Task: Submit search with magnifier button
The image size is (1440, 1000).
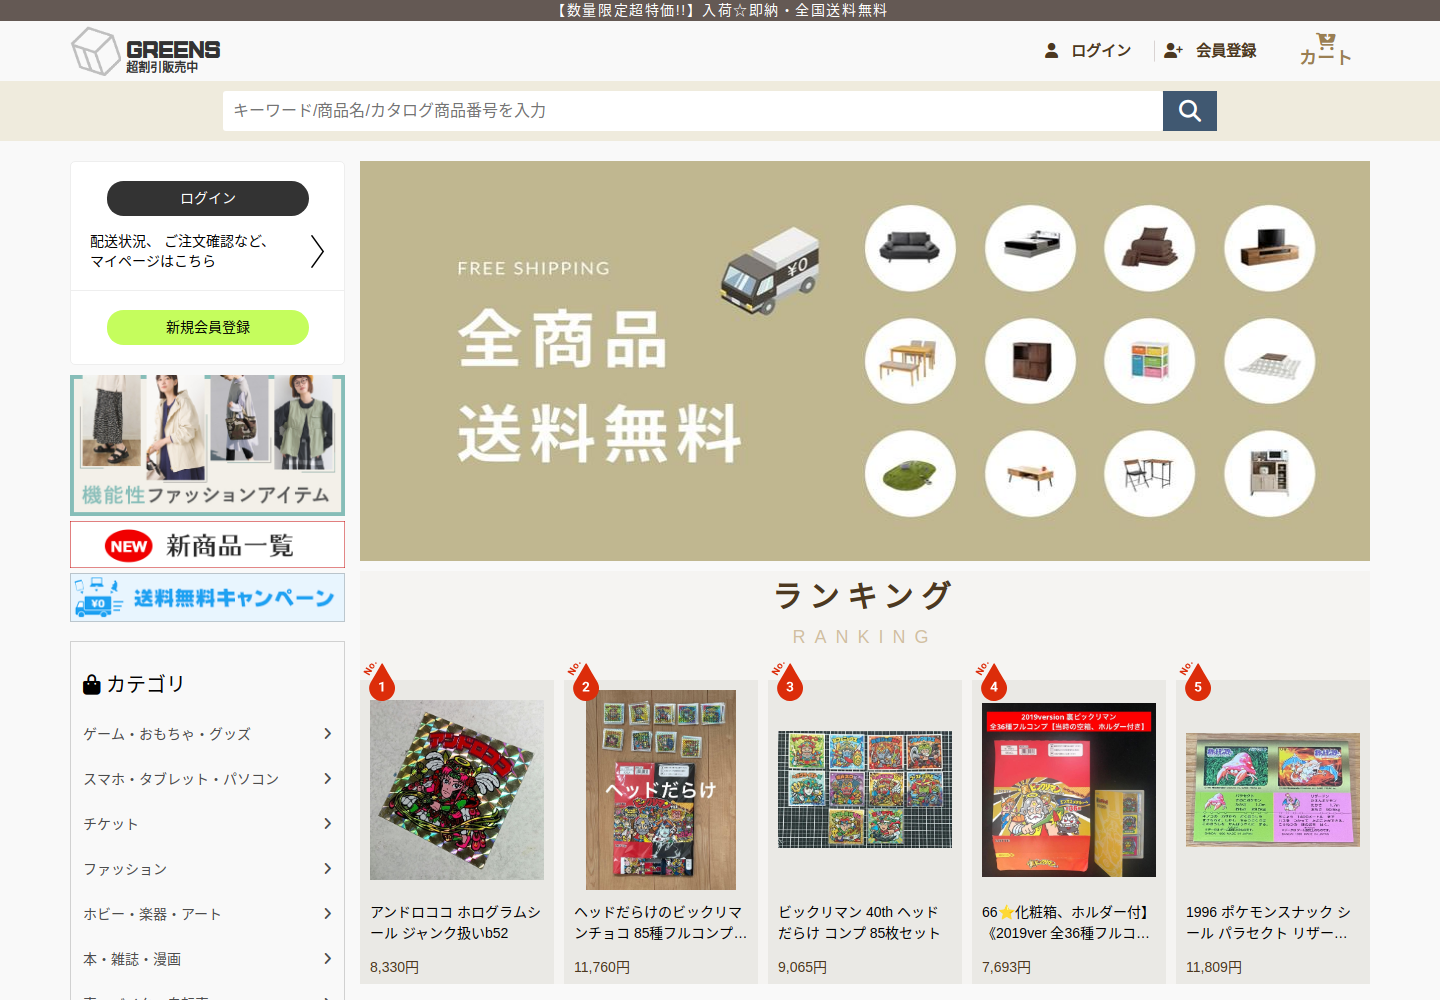Action: [x=1190, y=111]
